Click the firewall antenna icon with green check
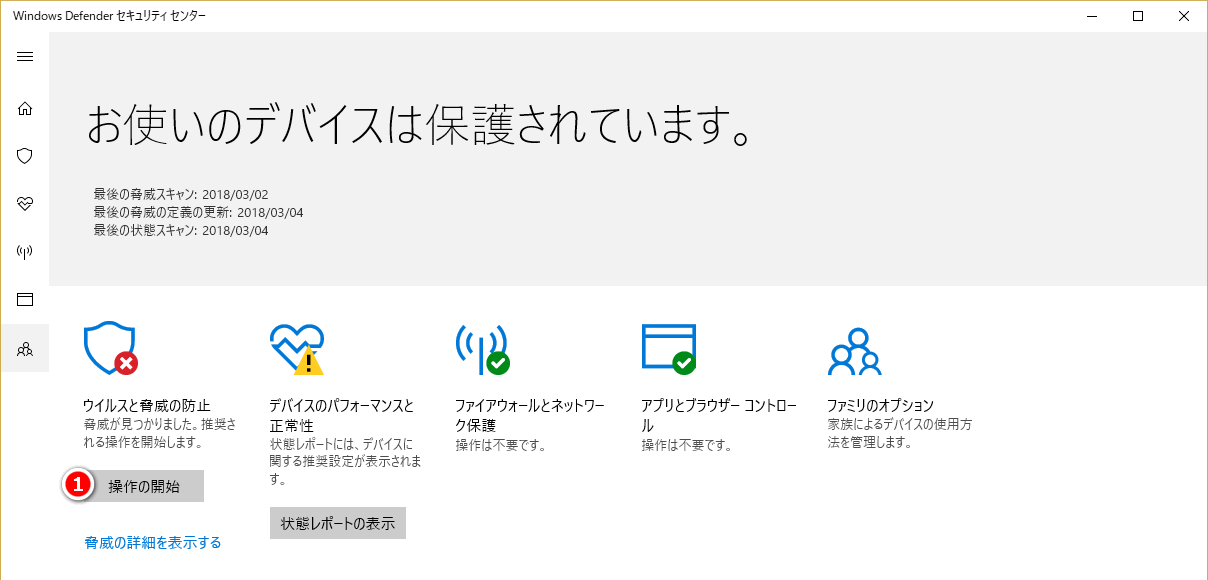Image resolution: width=1208 pixels, height=580 pixels. click(483, 349)
